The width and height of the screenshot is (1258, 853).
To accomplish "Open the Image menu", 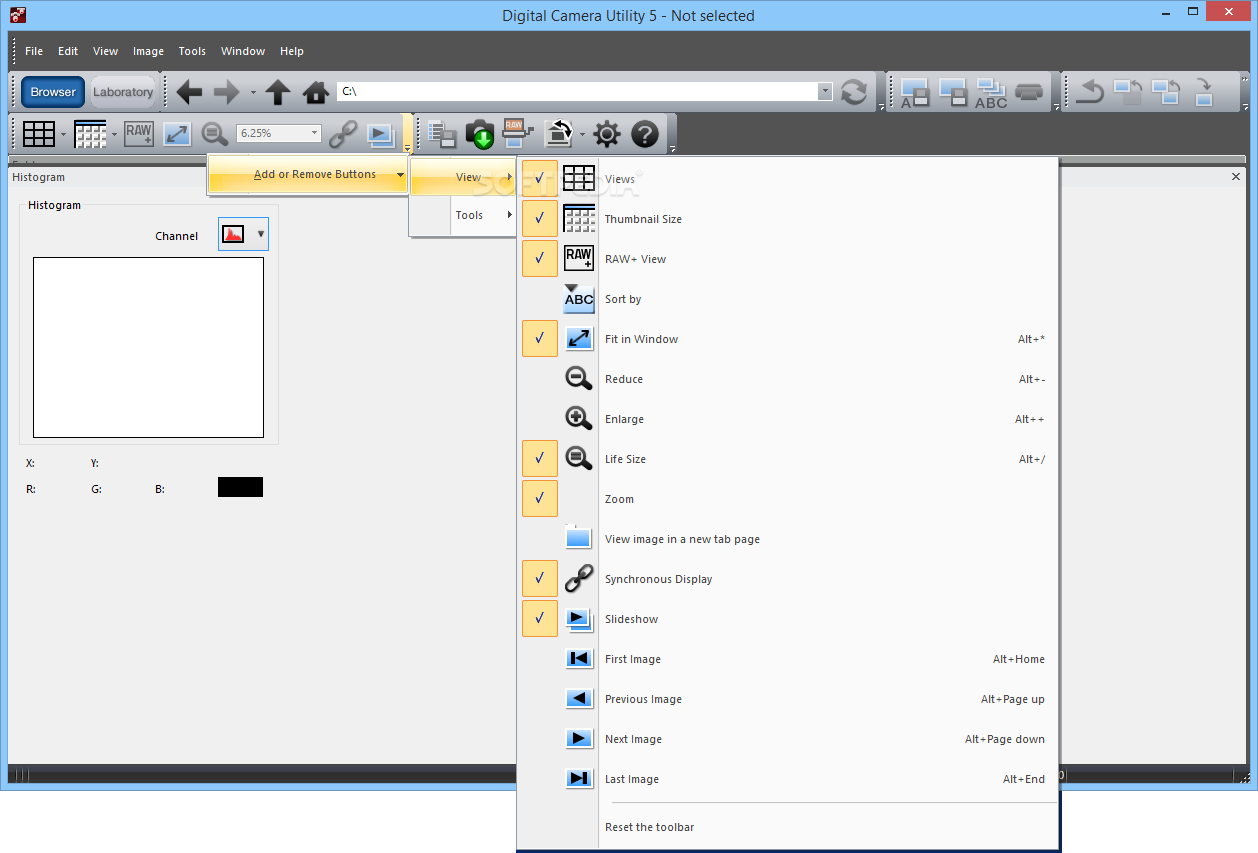I will click(x=148, y=51).
